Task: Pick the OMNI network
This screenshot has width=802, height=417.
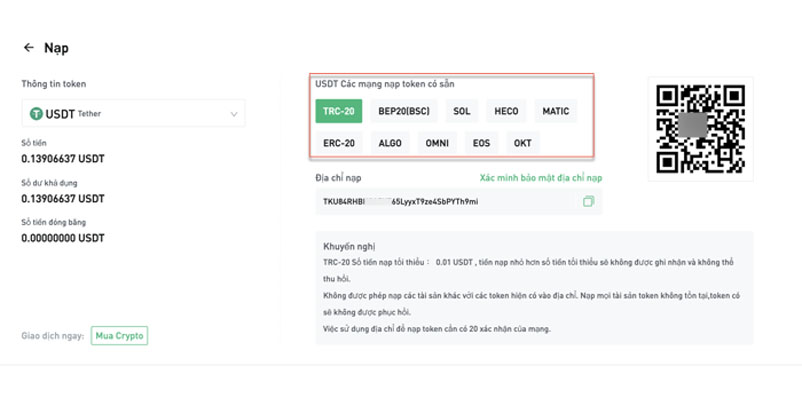Action: pyautogui.click(x=437, y=143)
